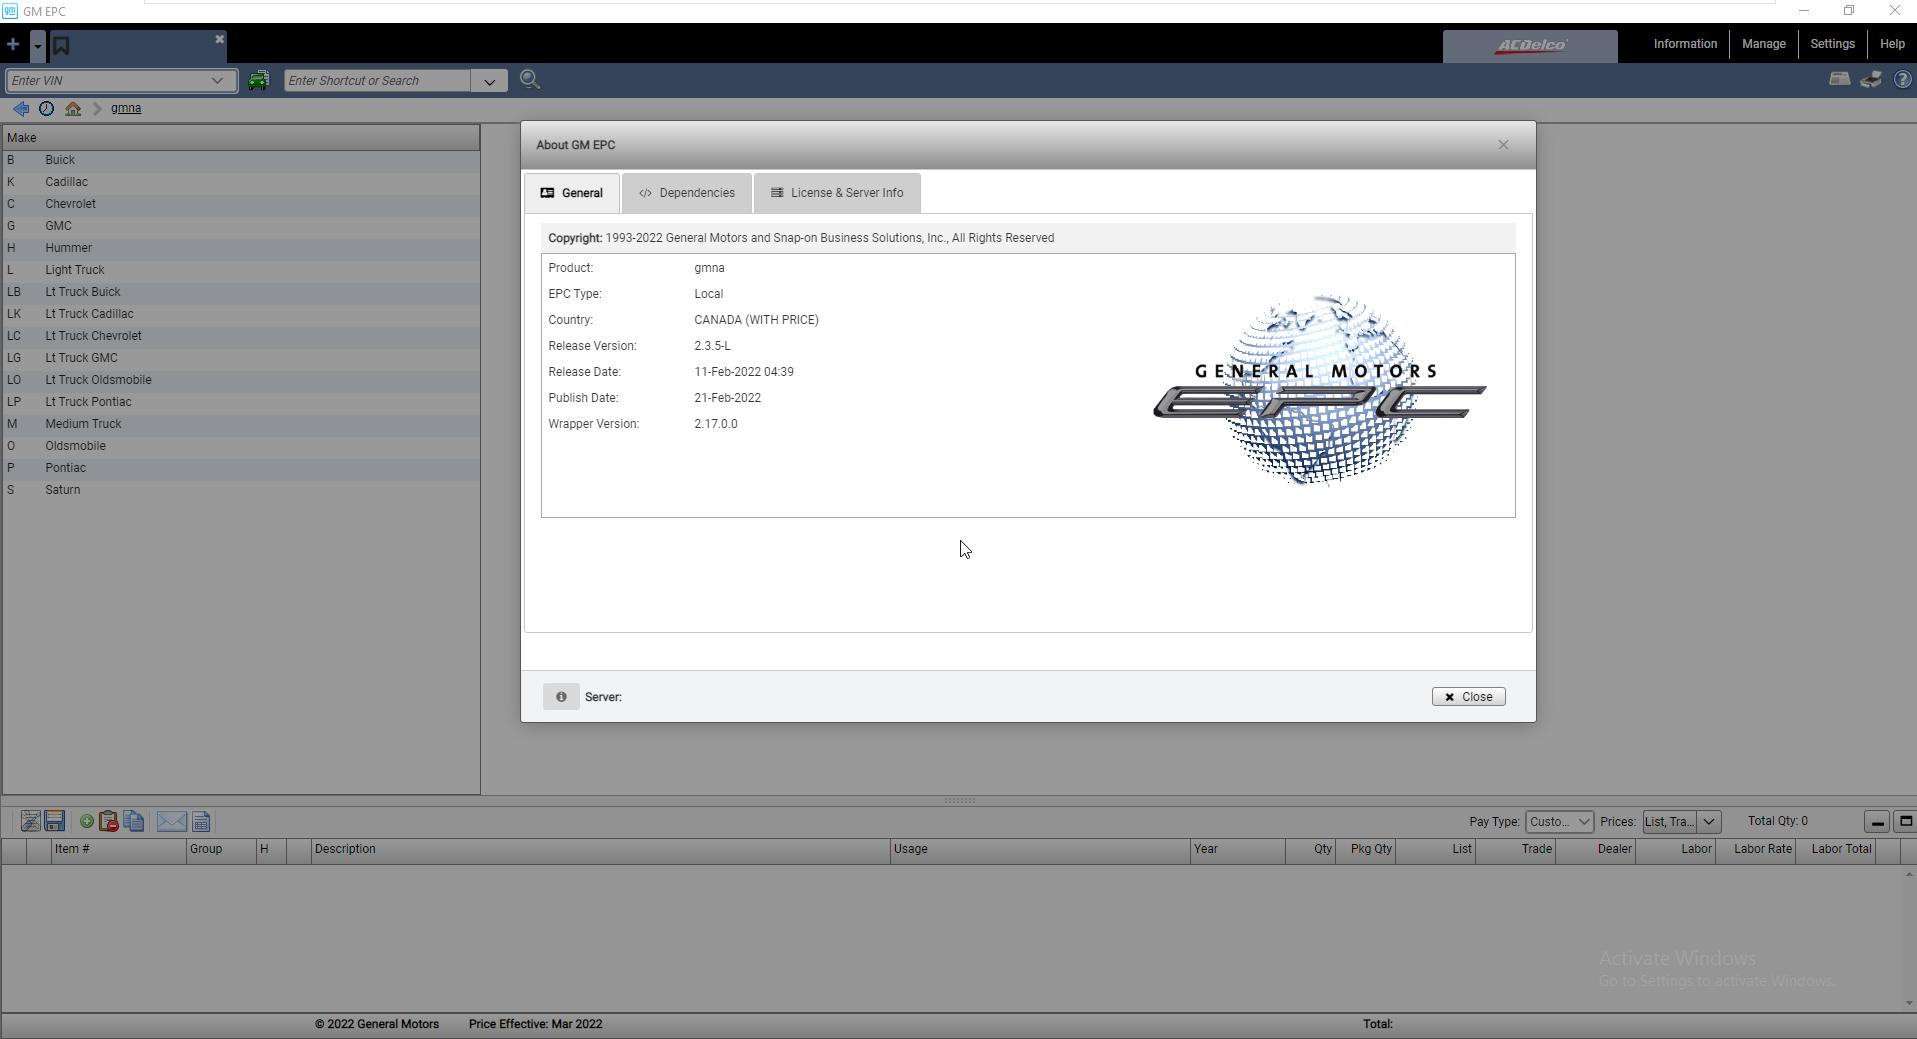Viewport: 1917px width, 1039px height.
Task: Click the Close button in About dialog
Action: [x=1468, y=697]
